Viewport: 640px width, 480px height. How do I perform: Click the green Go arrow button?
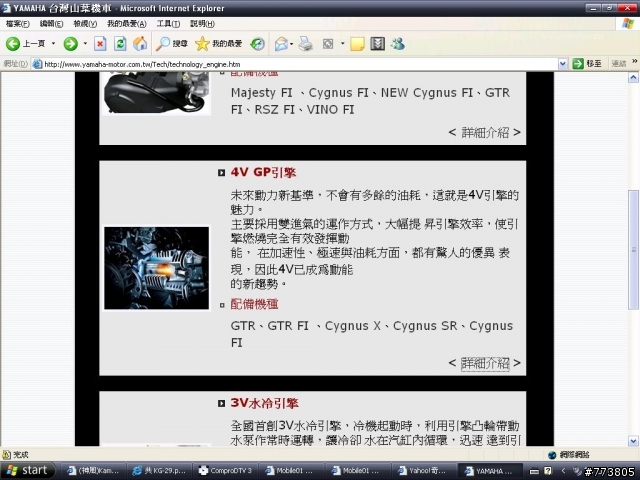(578, 64)
